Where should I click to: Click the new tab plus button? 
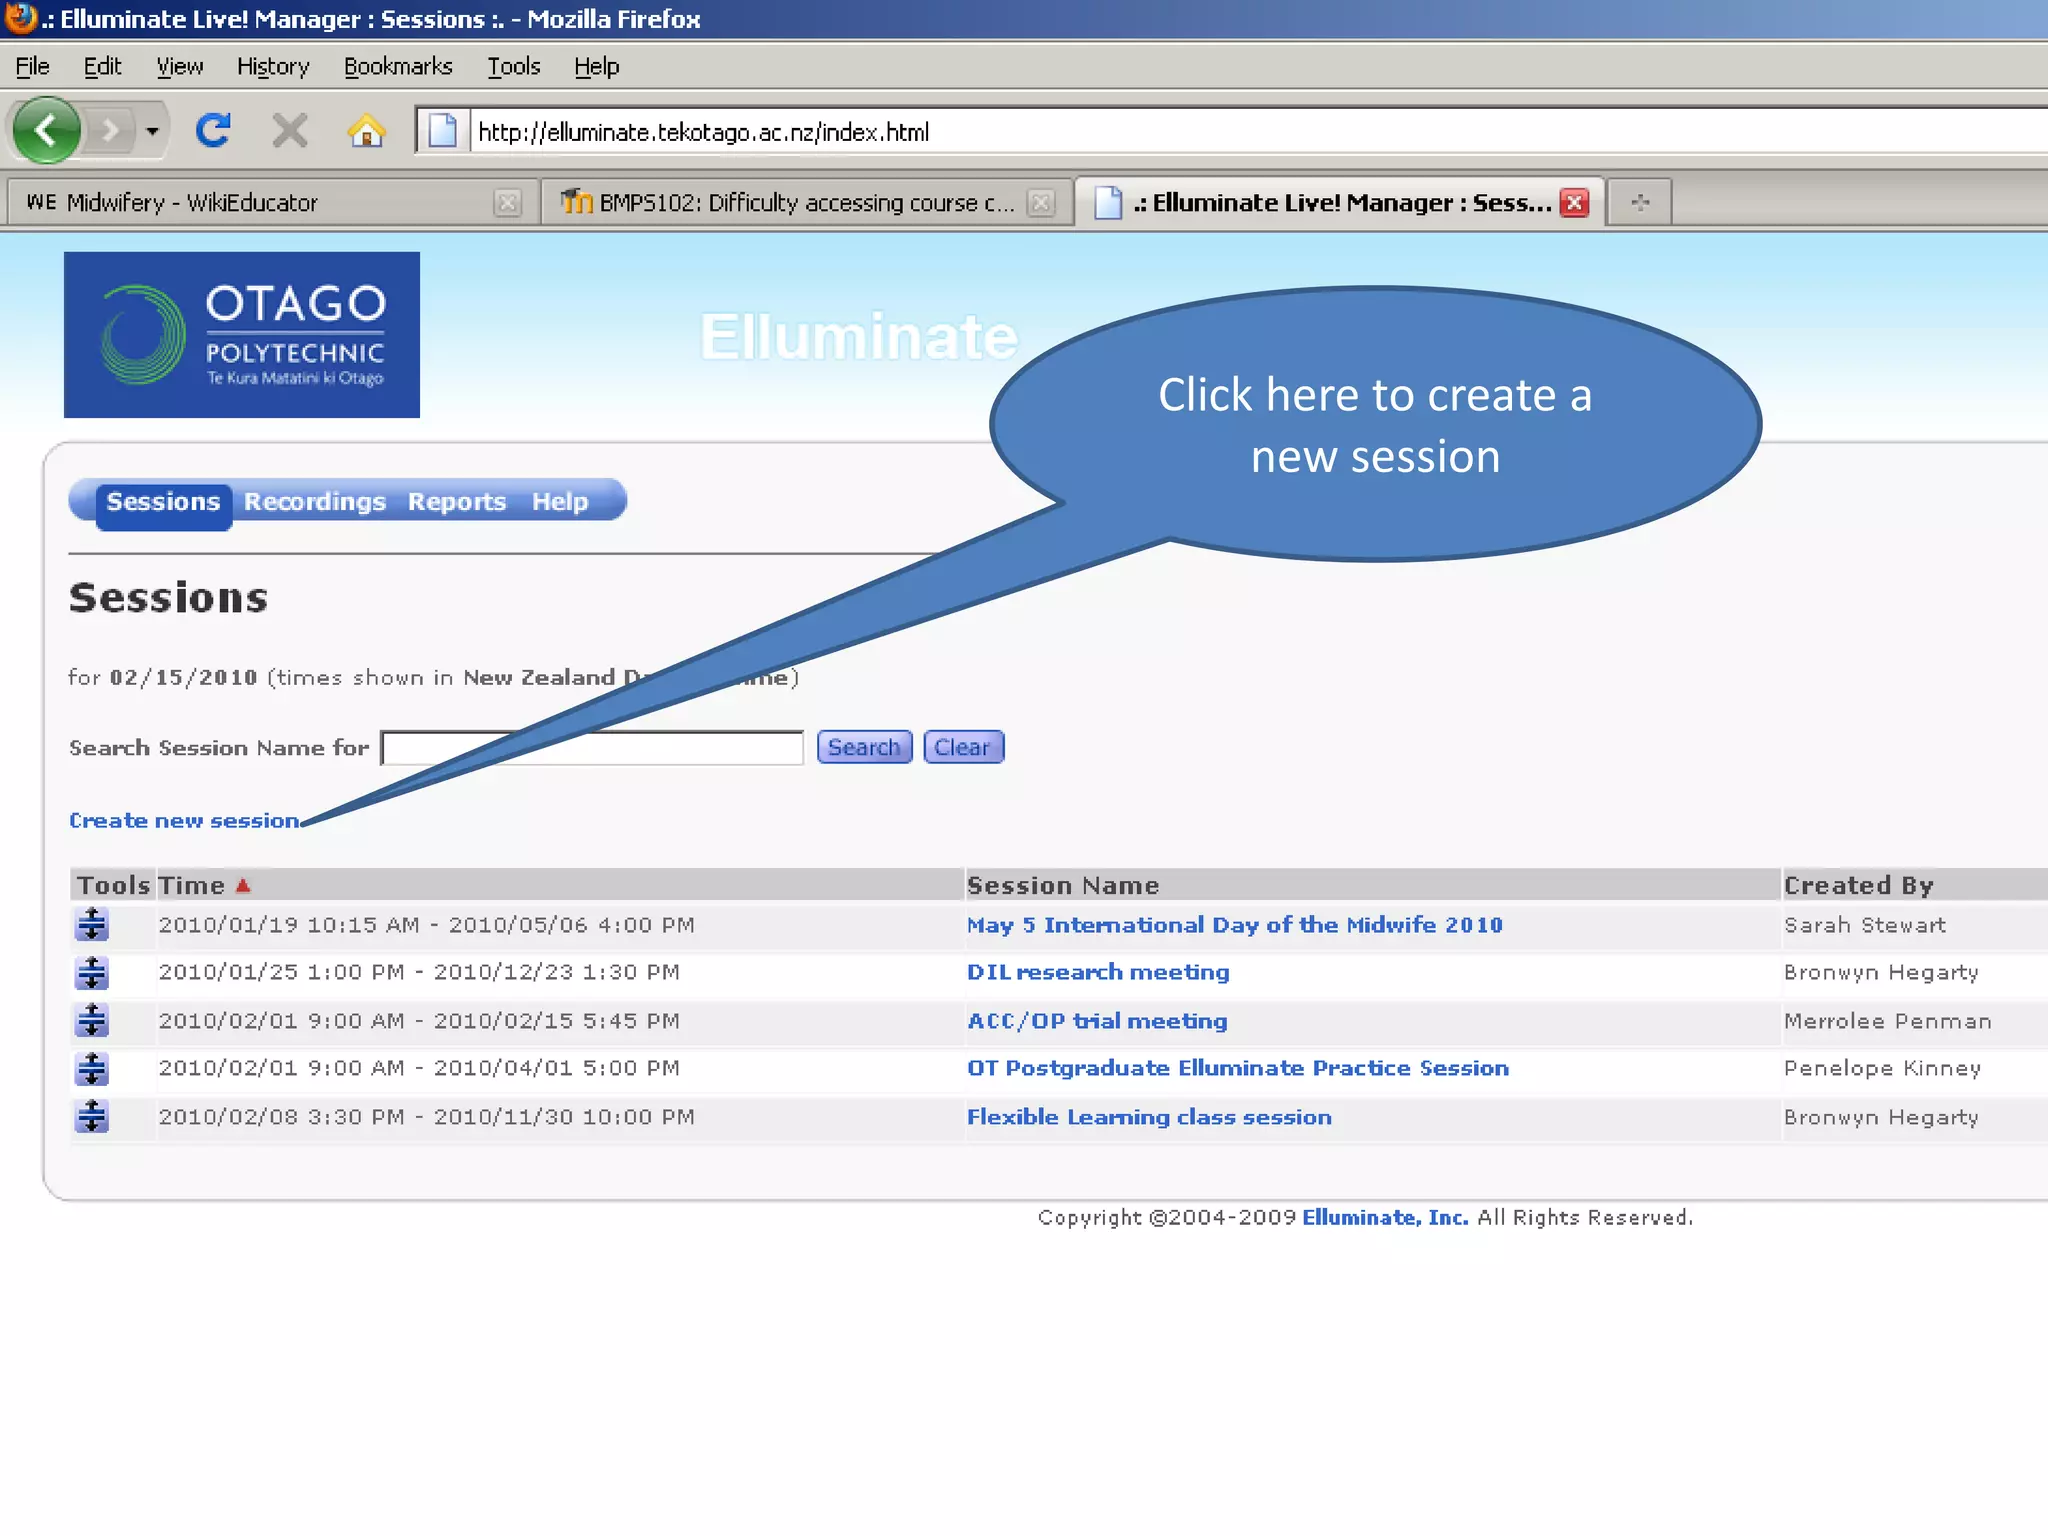pos(1640,203)
